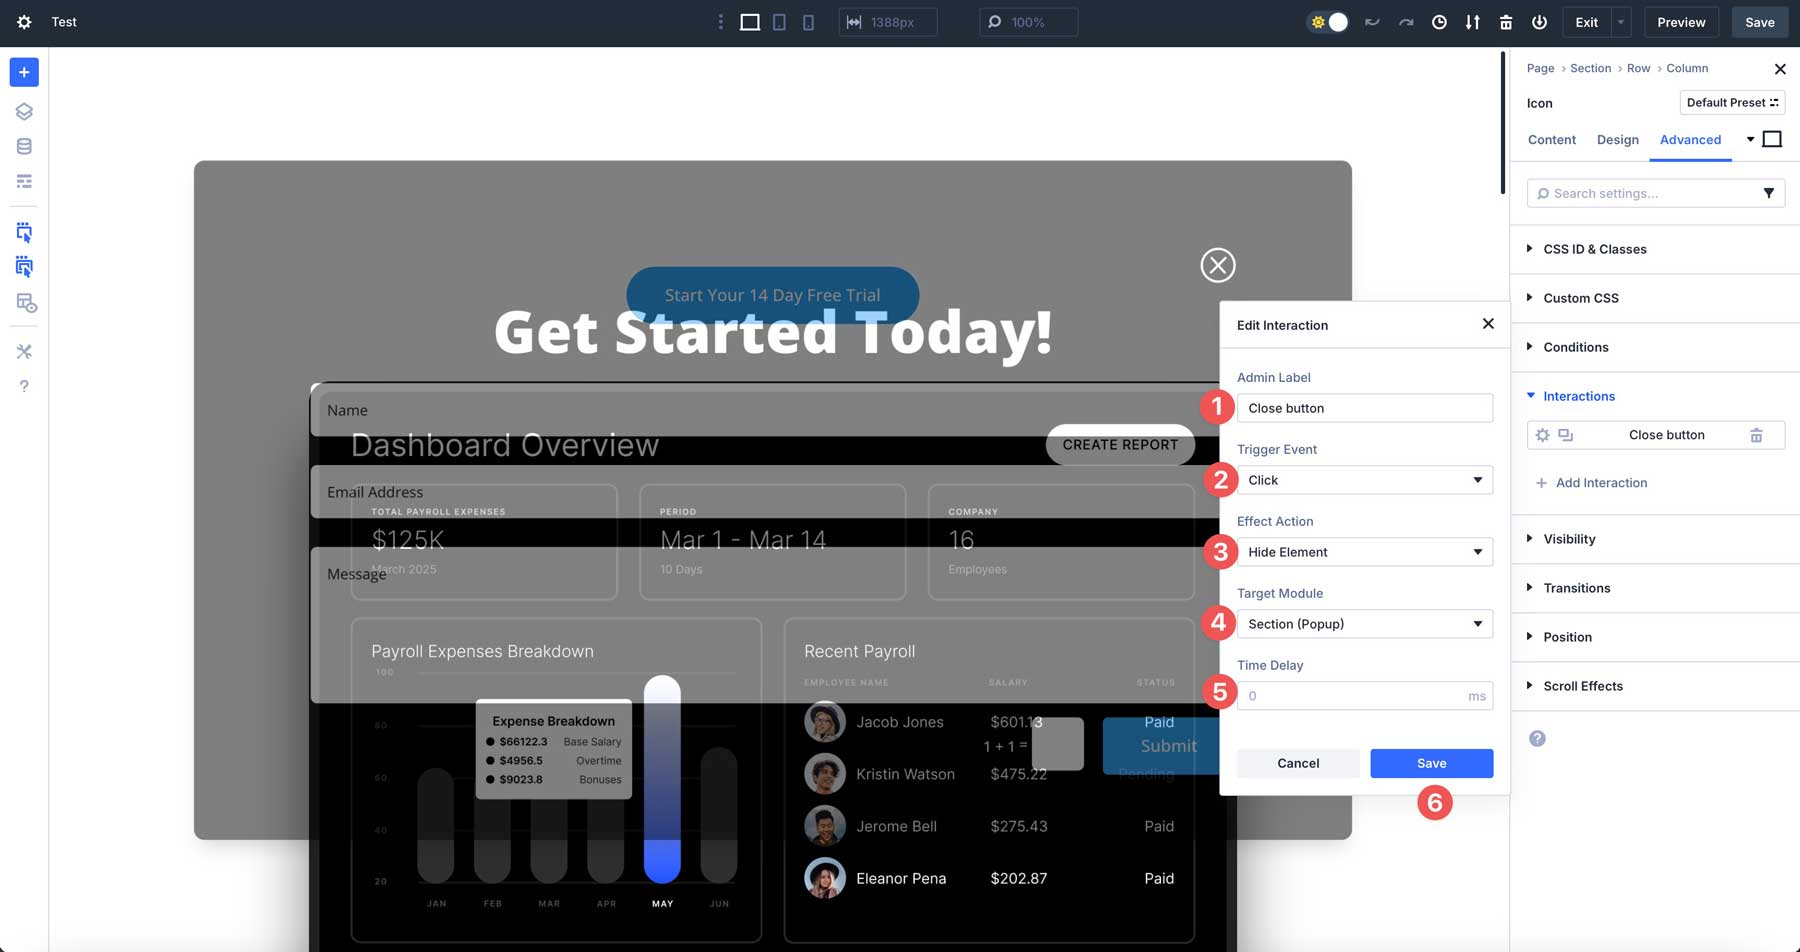This screenshot has width=1800, height=952.
Task: Open the editing history panel
Action: click(x=1439, y=21)
